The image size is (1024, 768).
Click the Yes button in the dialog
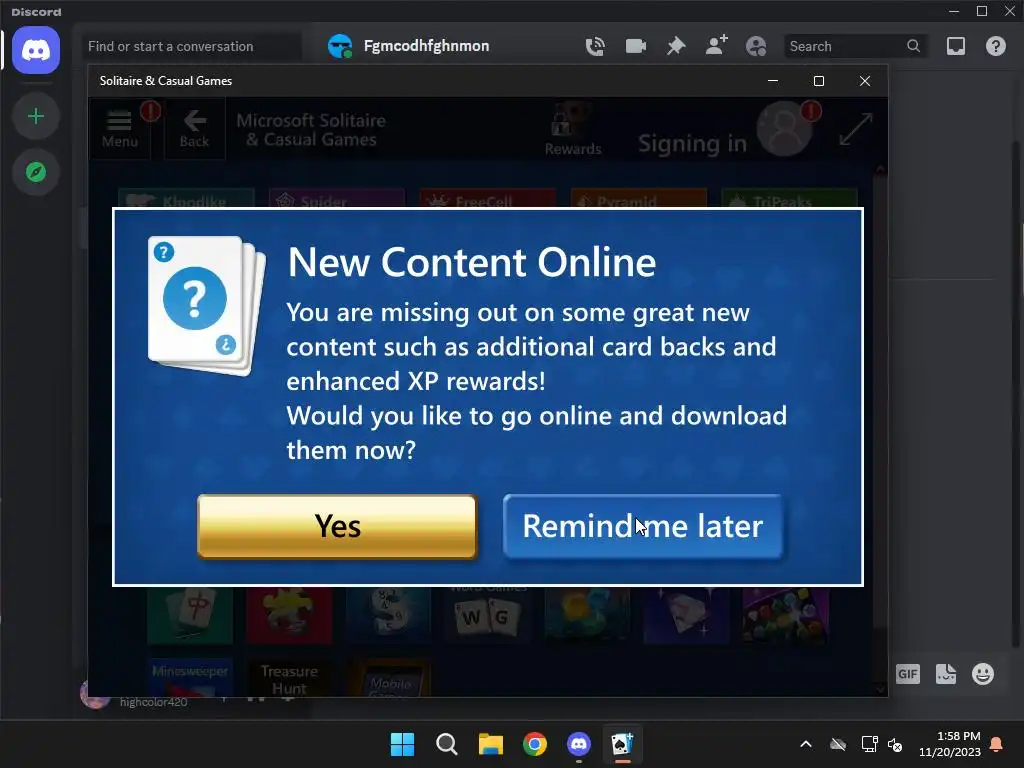click(337, 526)
